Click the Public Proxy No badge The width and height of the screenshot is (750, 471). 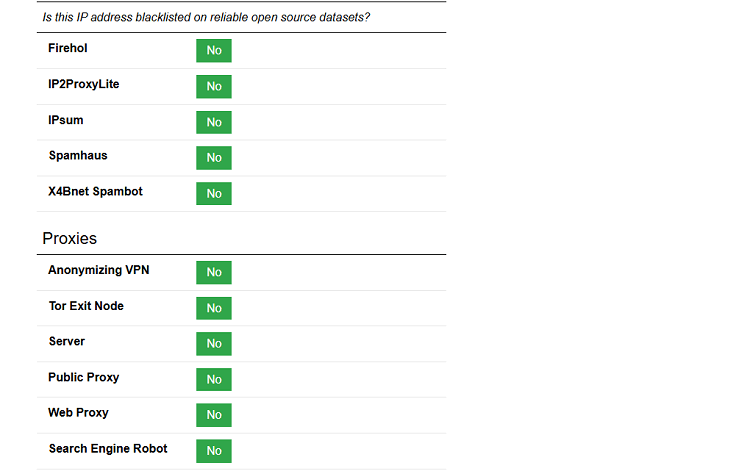click(x=214, y=380)
